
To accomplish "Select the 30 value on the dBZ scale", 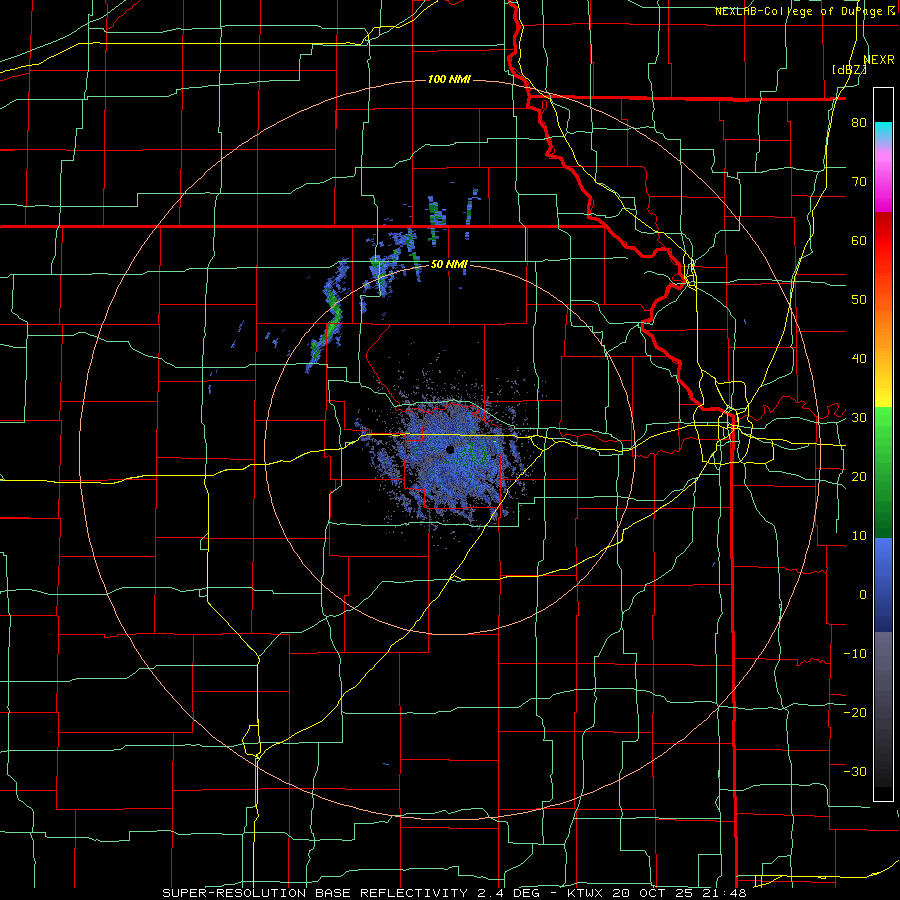I will [859, 417].
